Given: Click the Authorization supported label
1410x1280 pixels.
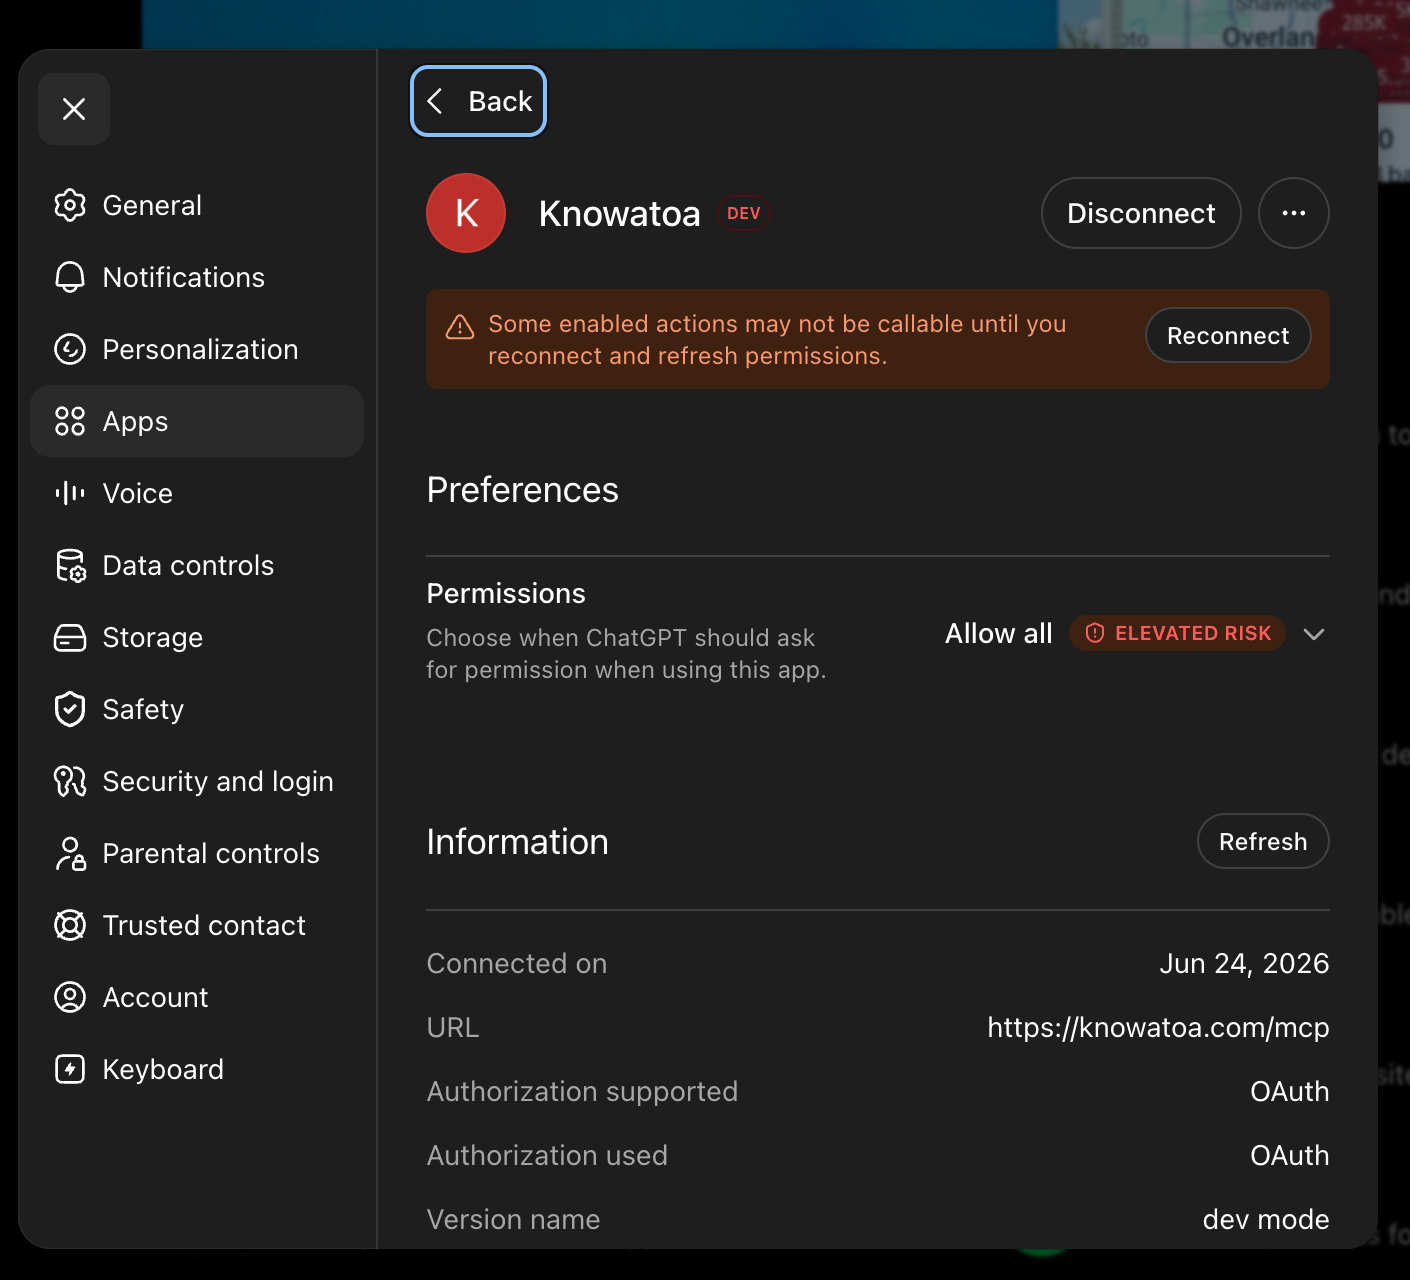Looking at the screenshot, I should click(582, 1091).
